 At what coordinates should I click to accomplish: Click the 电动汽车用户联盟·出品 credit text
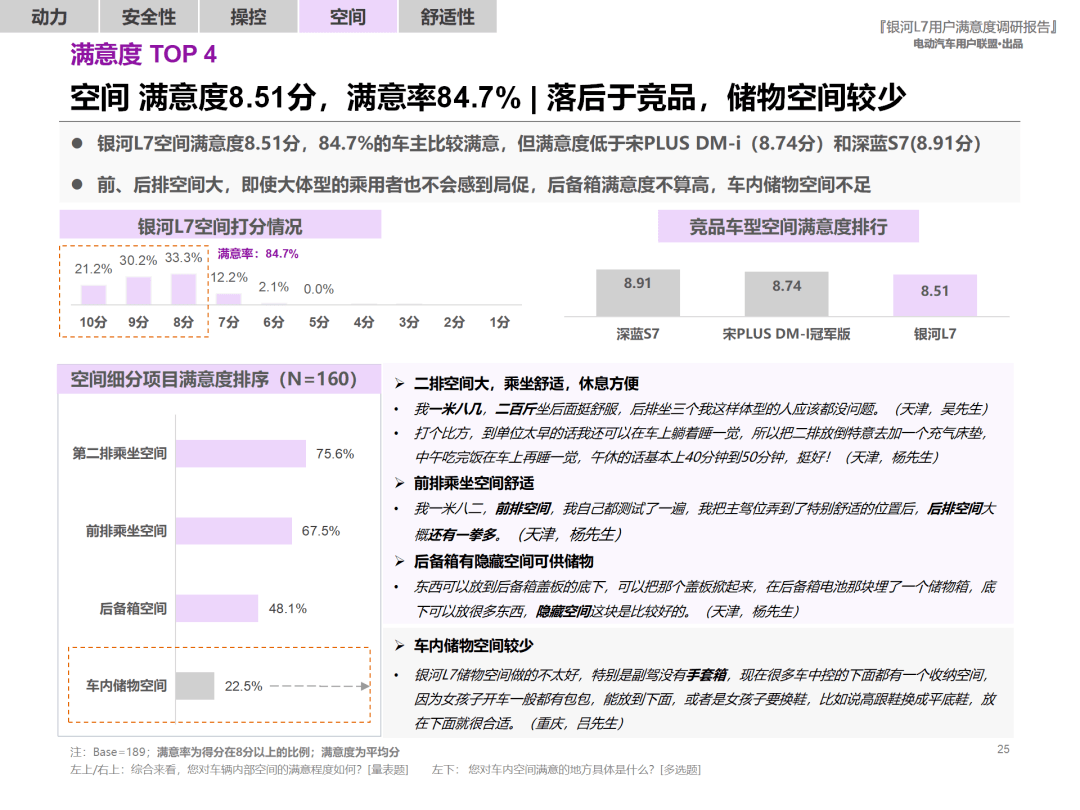(x=968, y=44)
